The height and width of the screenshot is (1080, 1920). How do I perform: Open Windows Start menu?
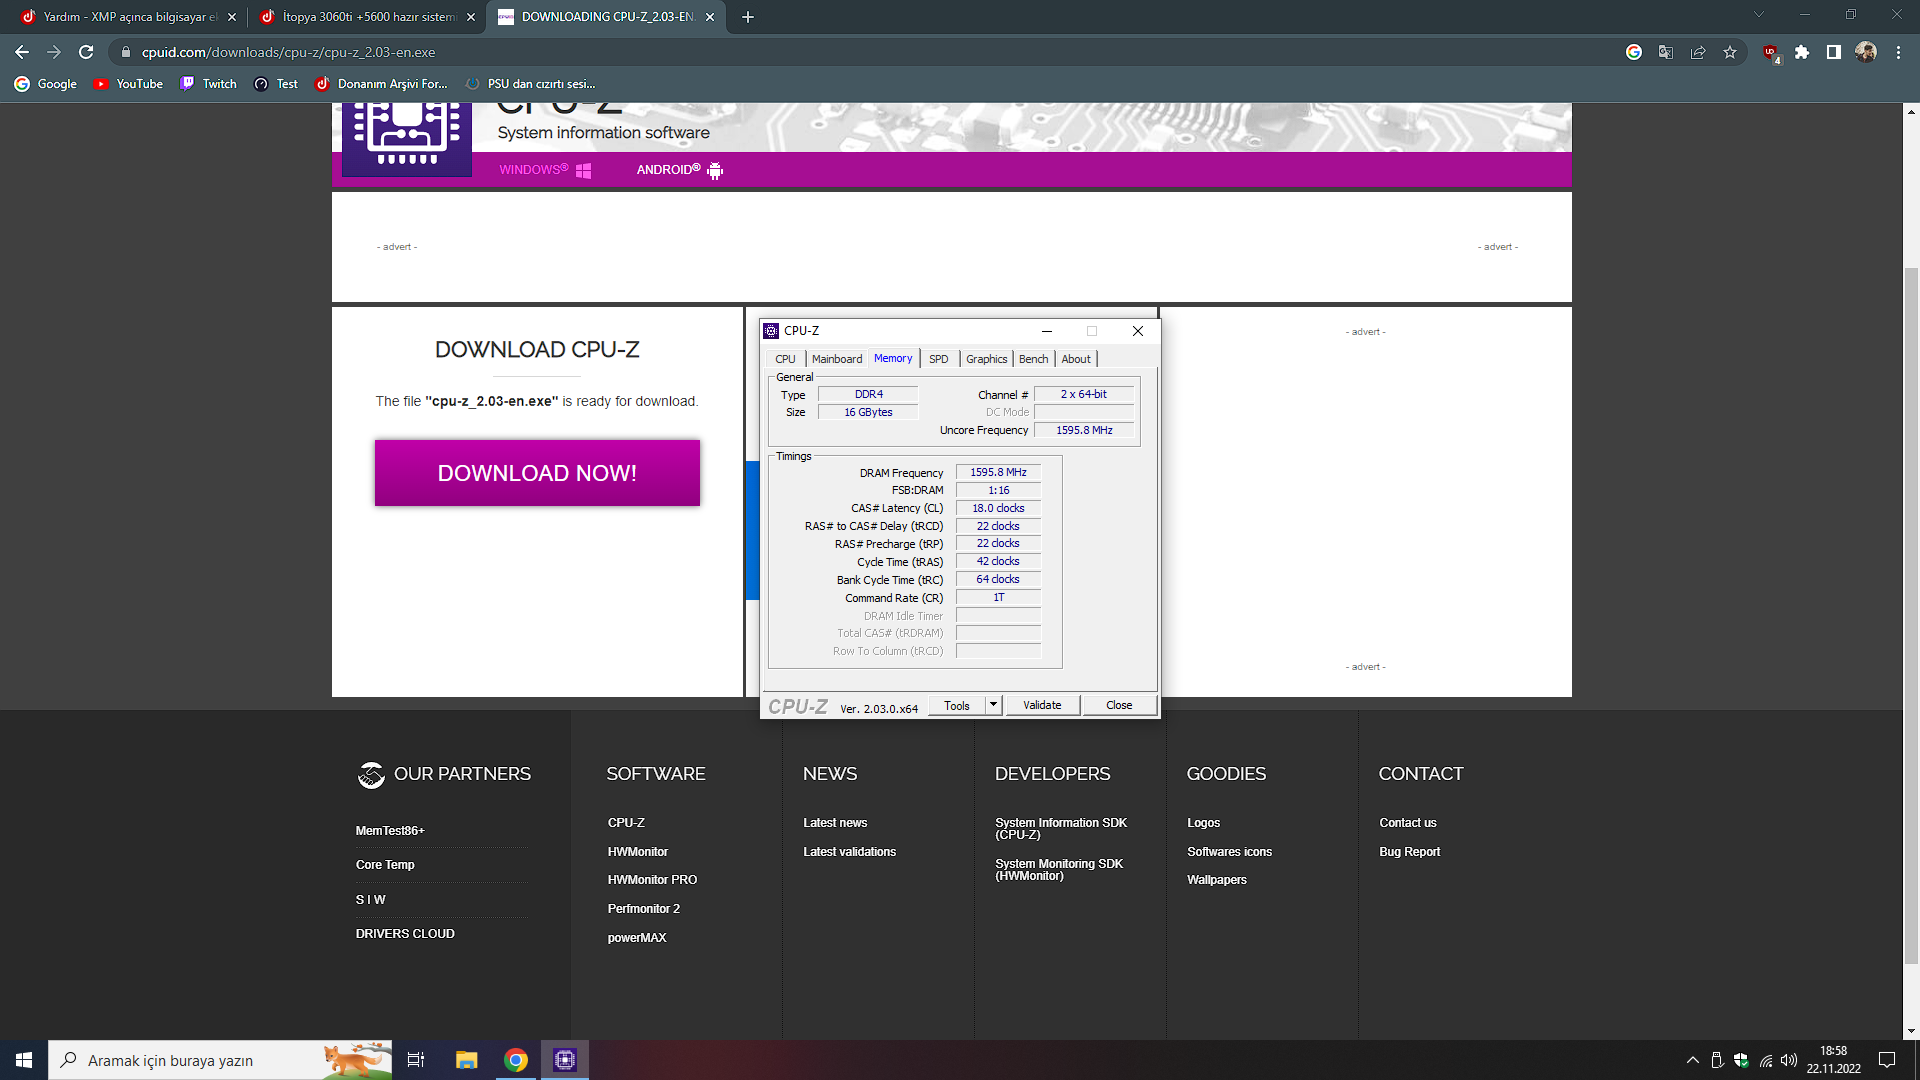[24, 1060]
